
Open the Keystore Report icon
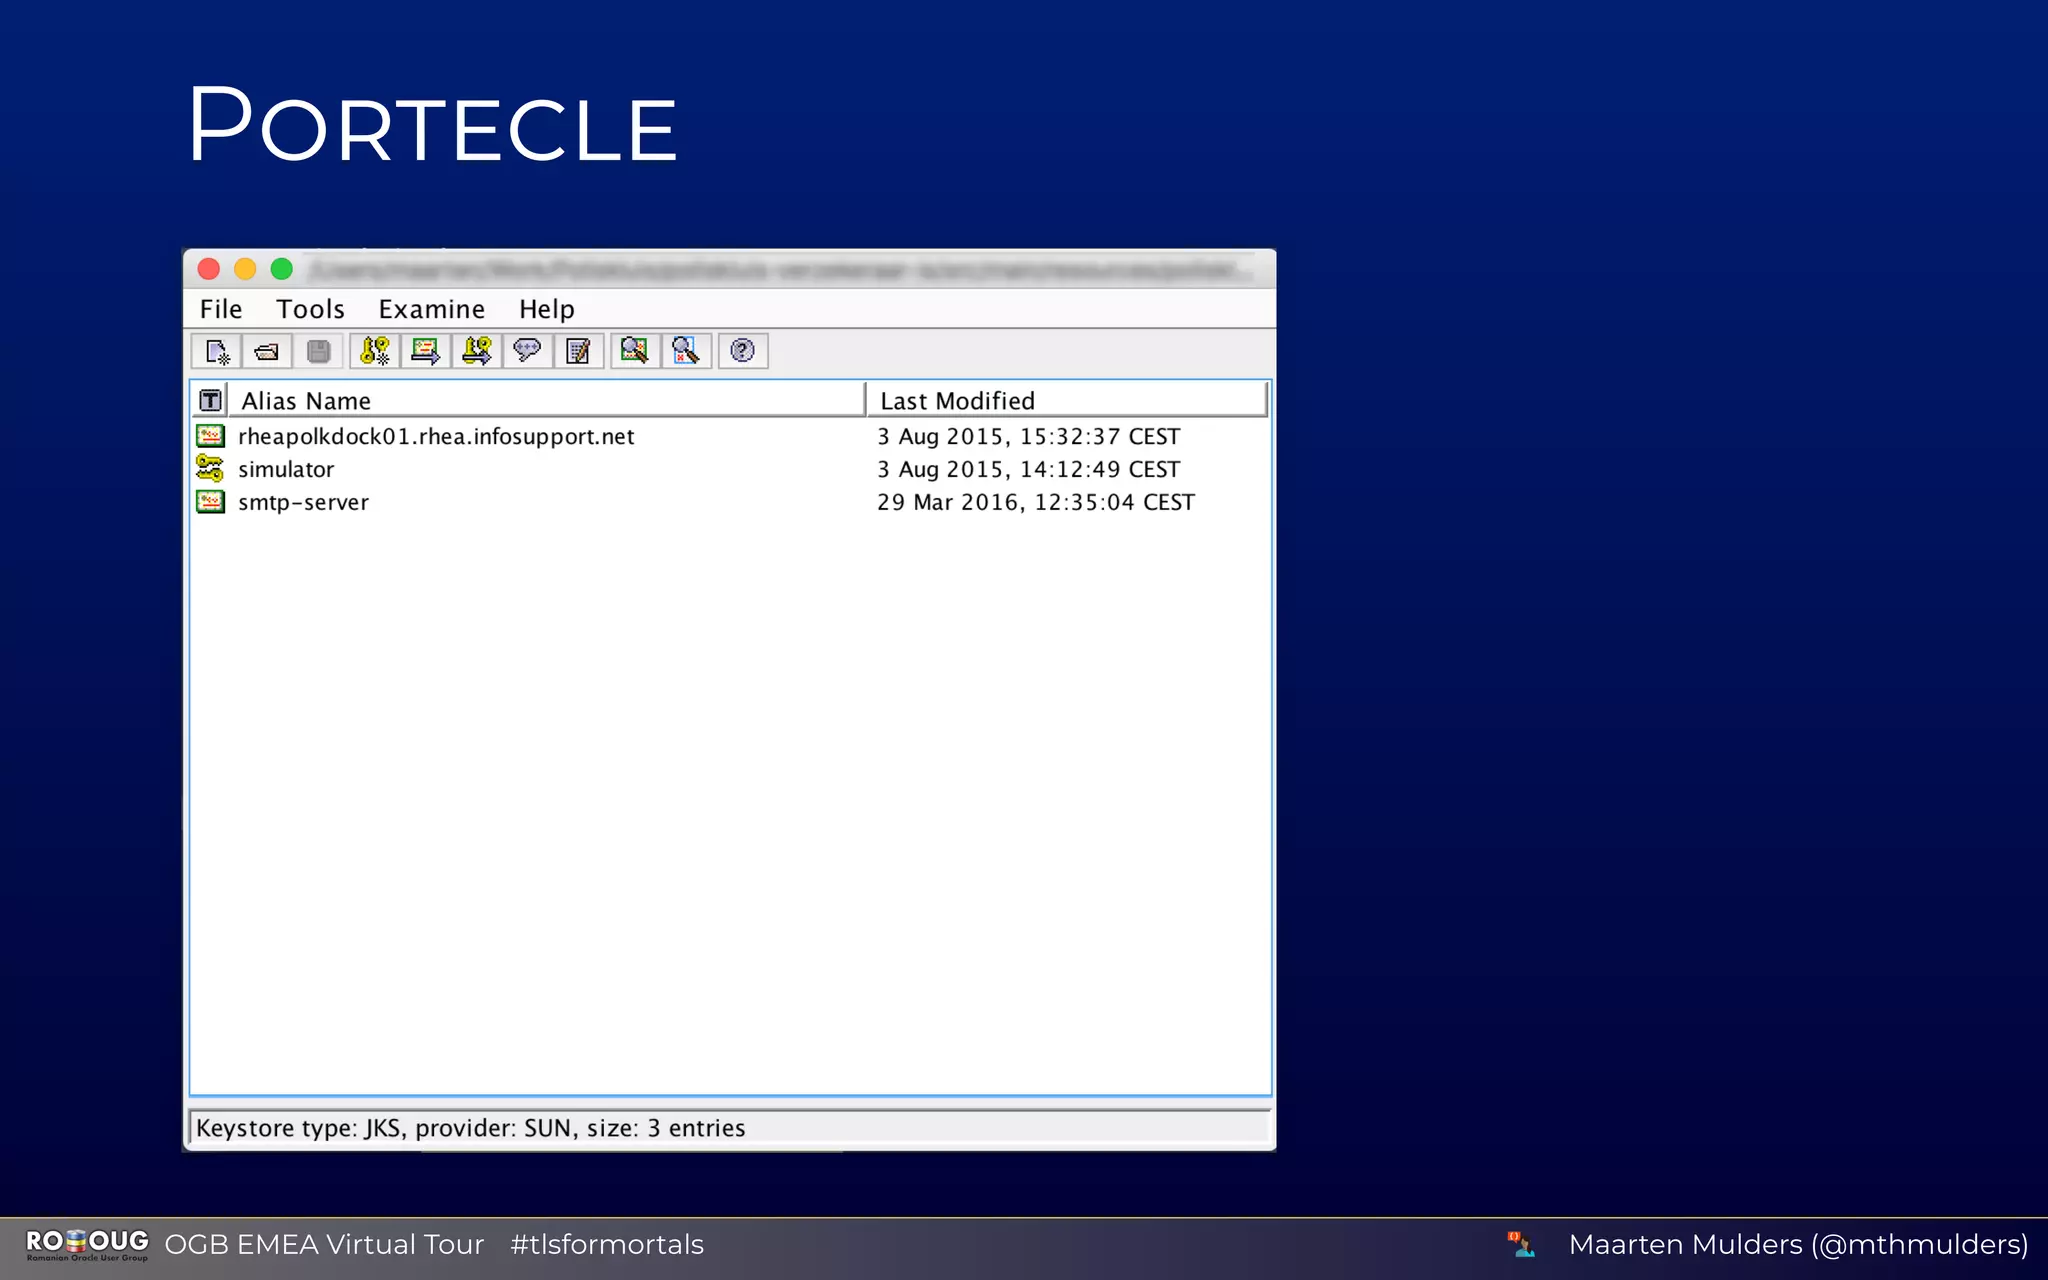tap(579, 351)
